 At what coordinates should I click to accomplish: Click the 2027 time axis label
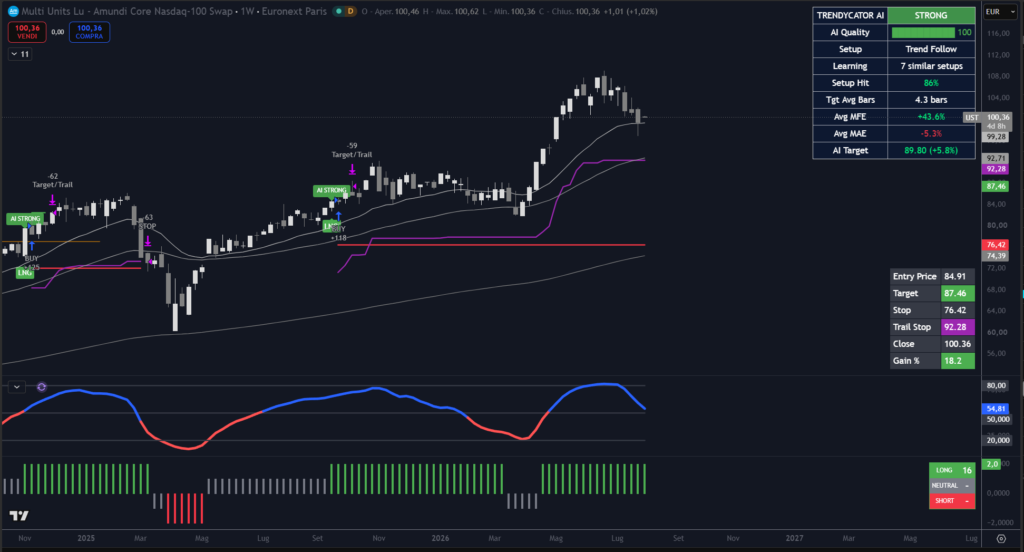click(x=794, y=538)
